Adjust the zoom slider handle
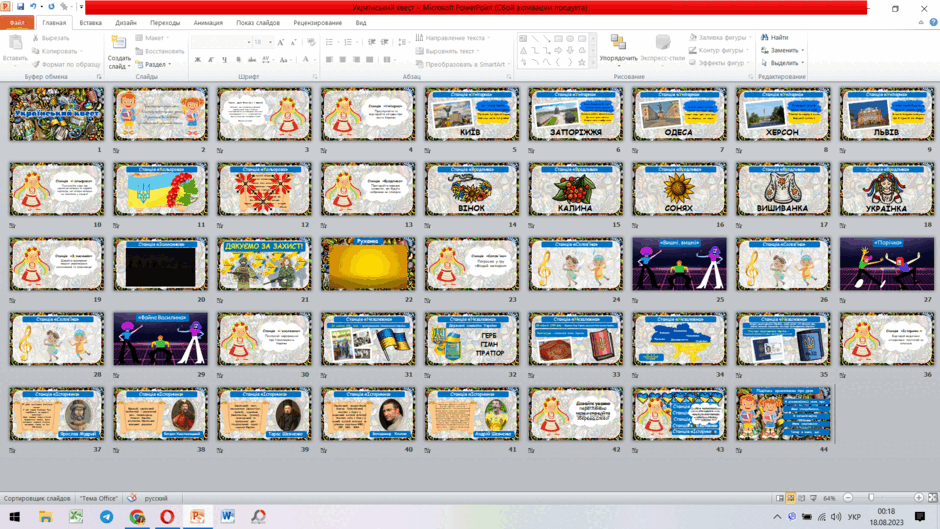 pyautogui.click(x=871, y=498)
